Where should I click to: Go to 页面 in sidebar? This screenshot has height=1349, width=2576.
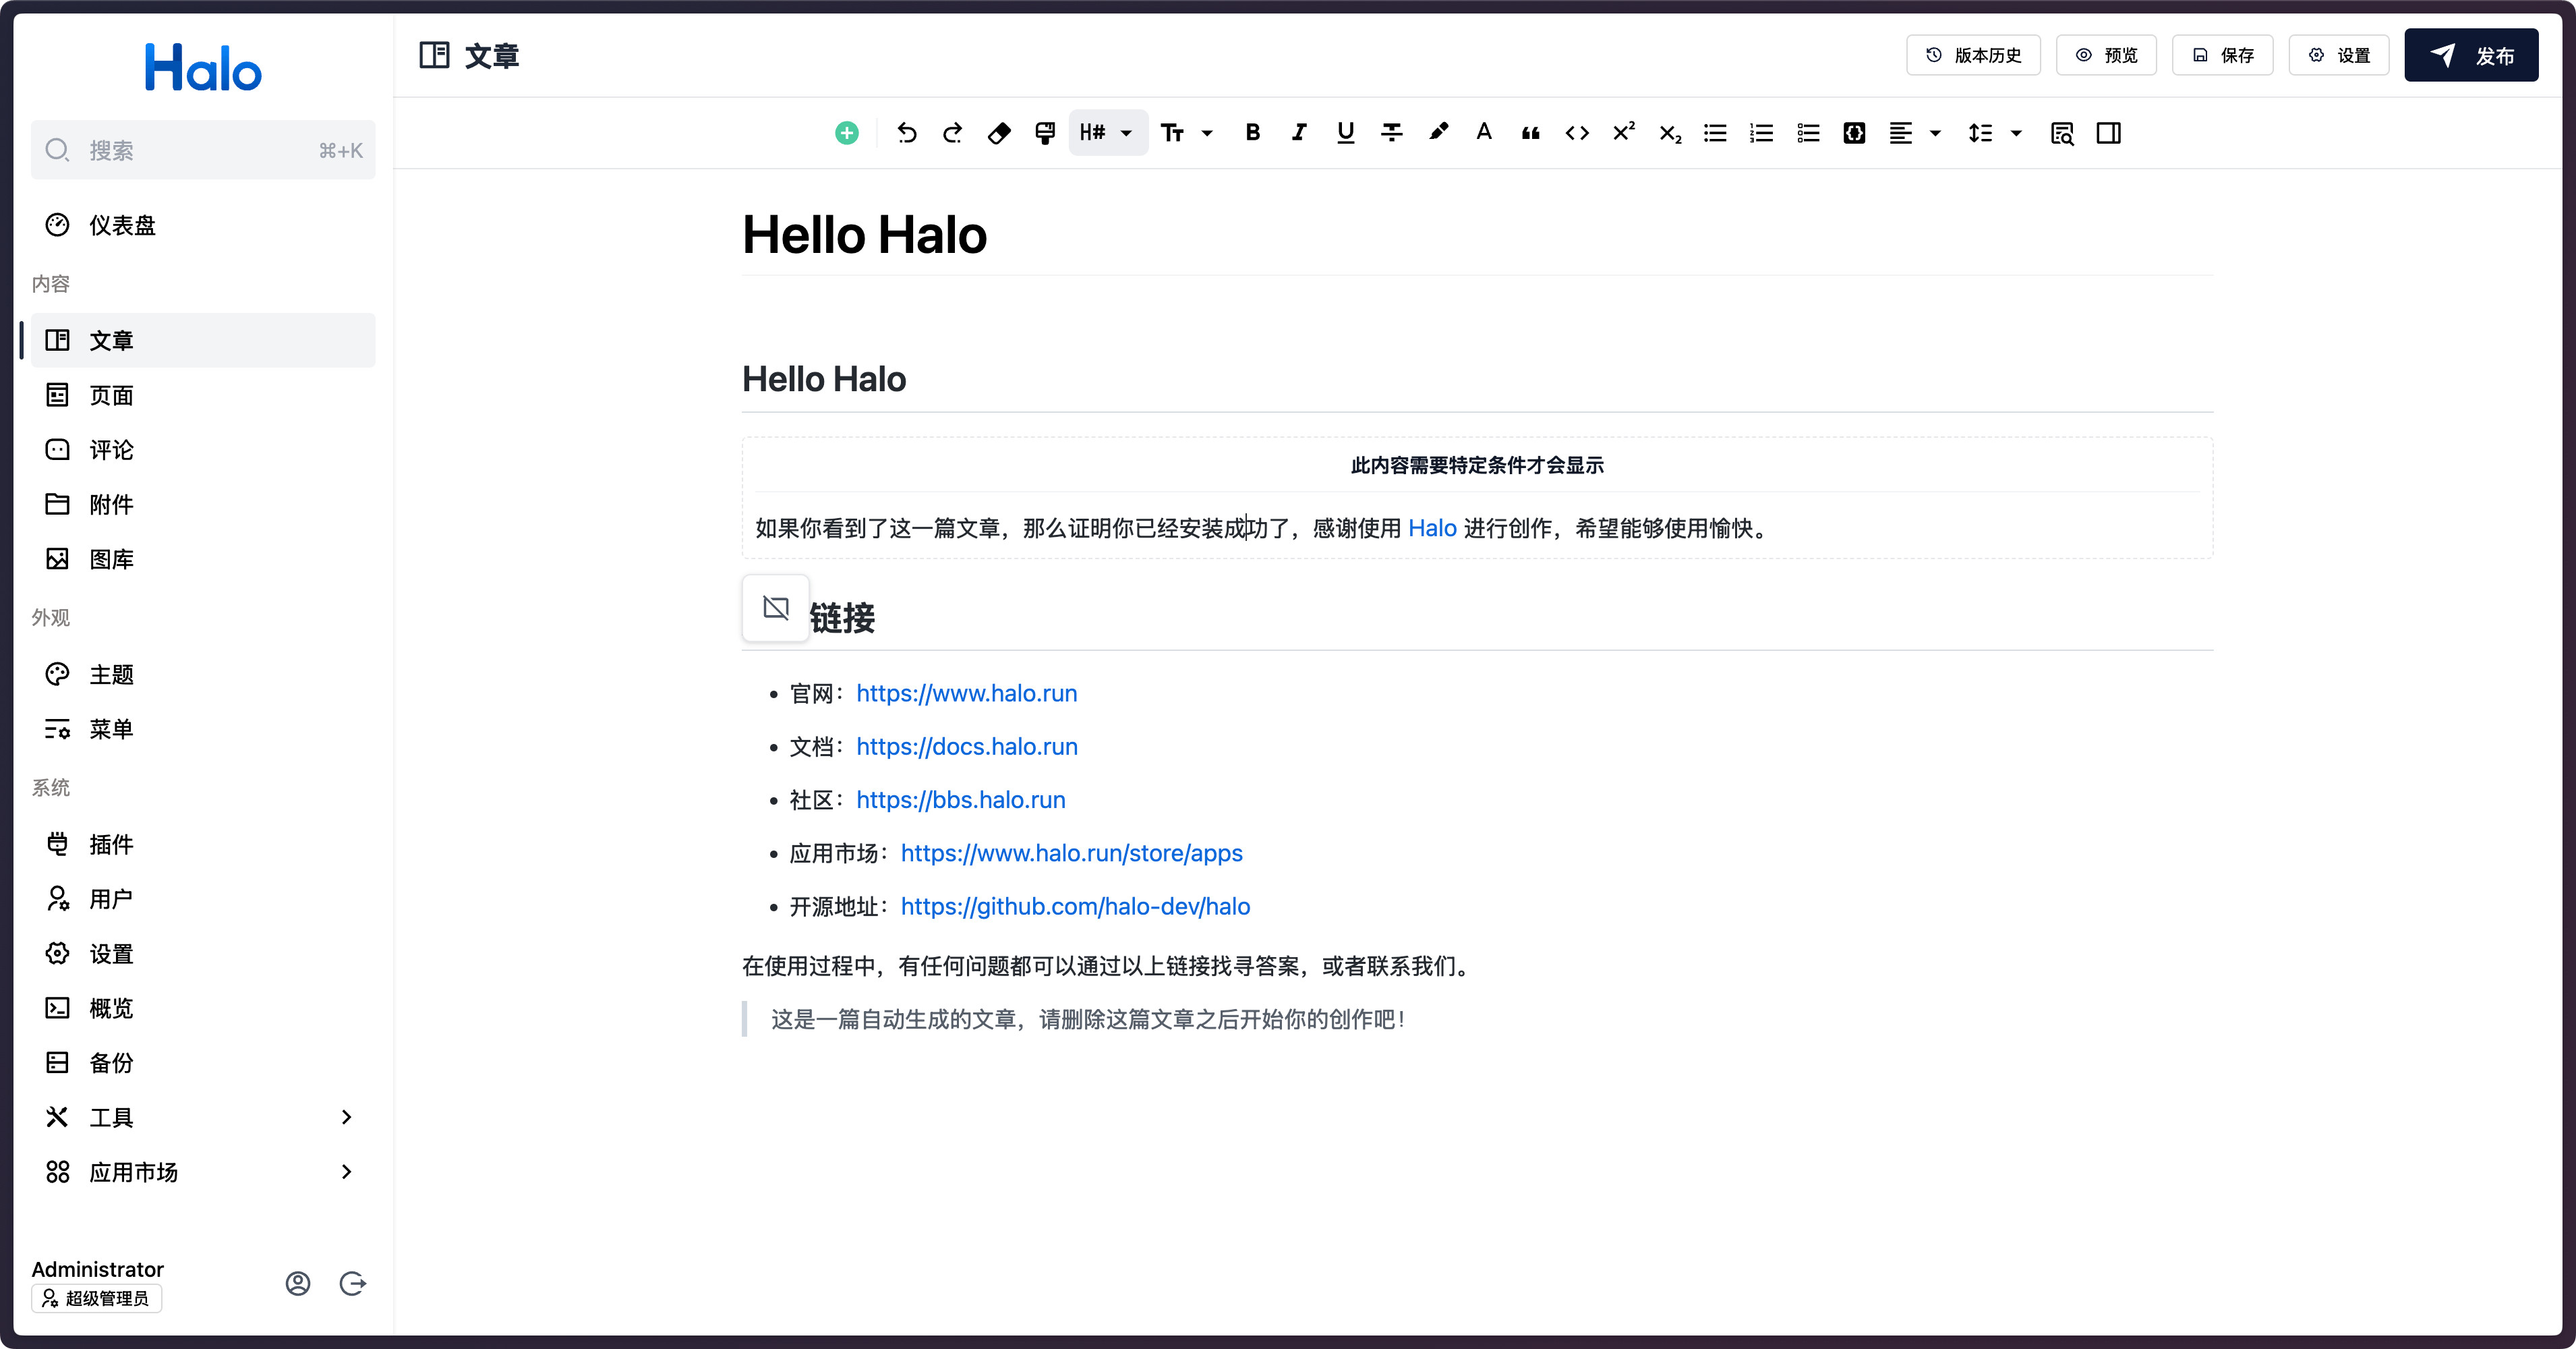203,395
